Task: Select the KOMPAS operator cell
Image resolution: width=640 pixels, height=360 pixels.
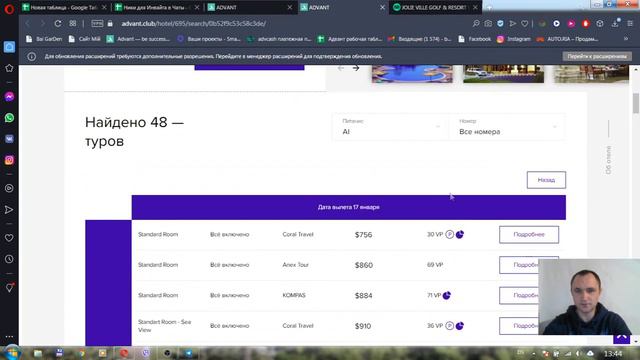Action: [294, 295]
